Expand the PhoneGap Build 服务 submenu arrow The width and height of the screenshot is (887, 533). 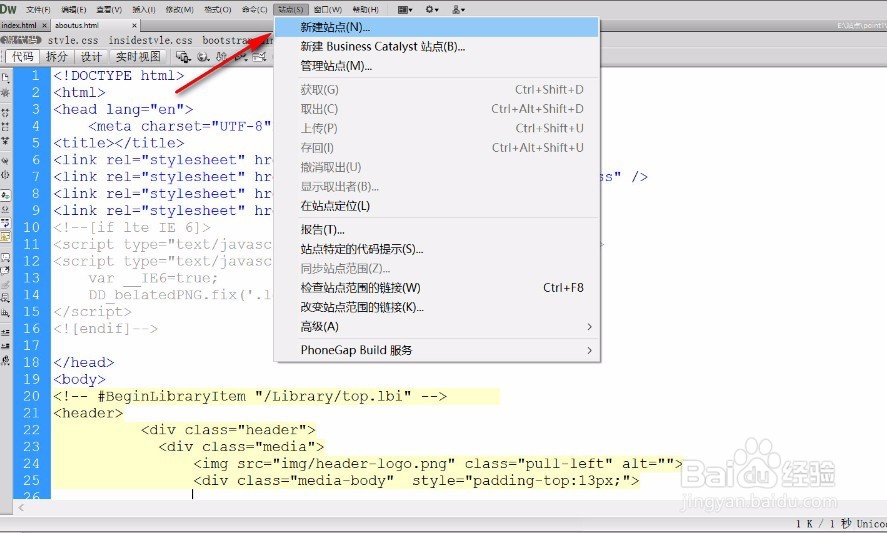coord(589,350)
